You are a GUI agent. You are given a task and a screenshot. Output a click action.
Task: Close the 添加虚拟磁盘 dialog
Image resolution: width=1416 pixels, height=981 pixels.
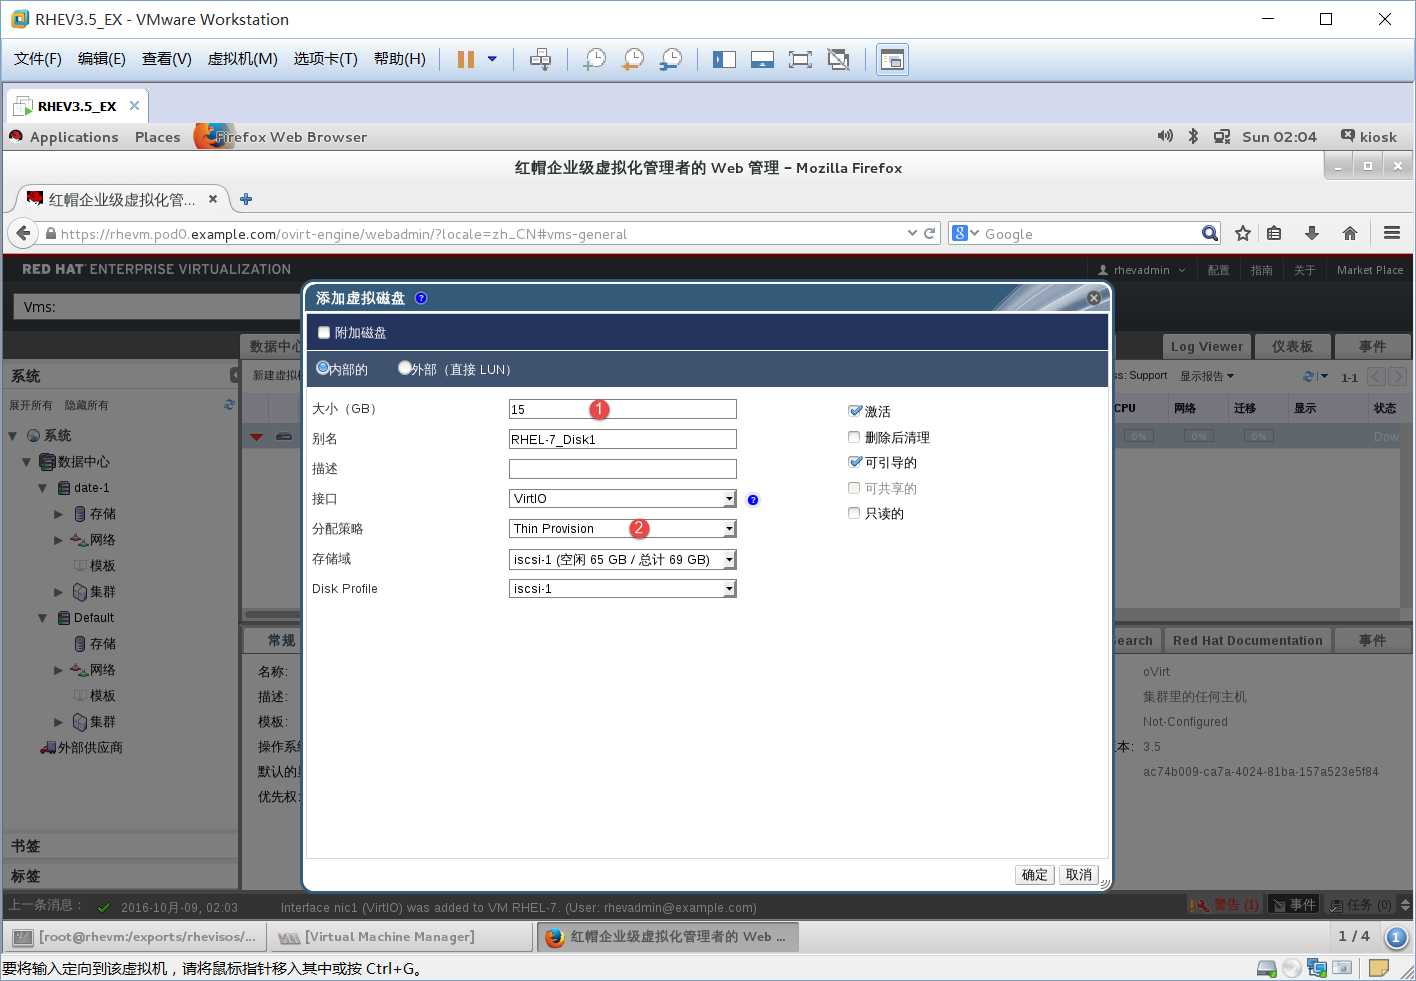pyautogui.click(x=1094, y=298)
